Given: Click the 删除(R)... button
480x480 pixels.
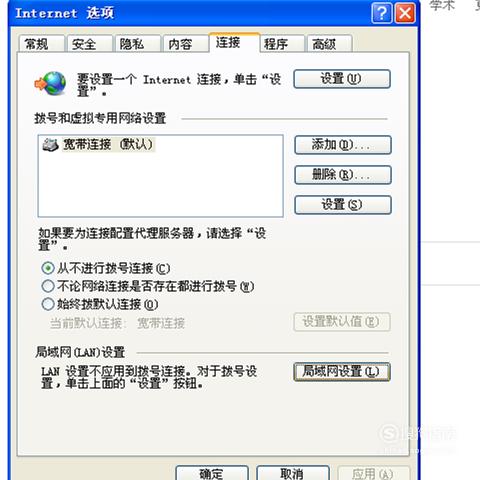Looking at the screenshot, I should coord(343,175).
